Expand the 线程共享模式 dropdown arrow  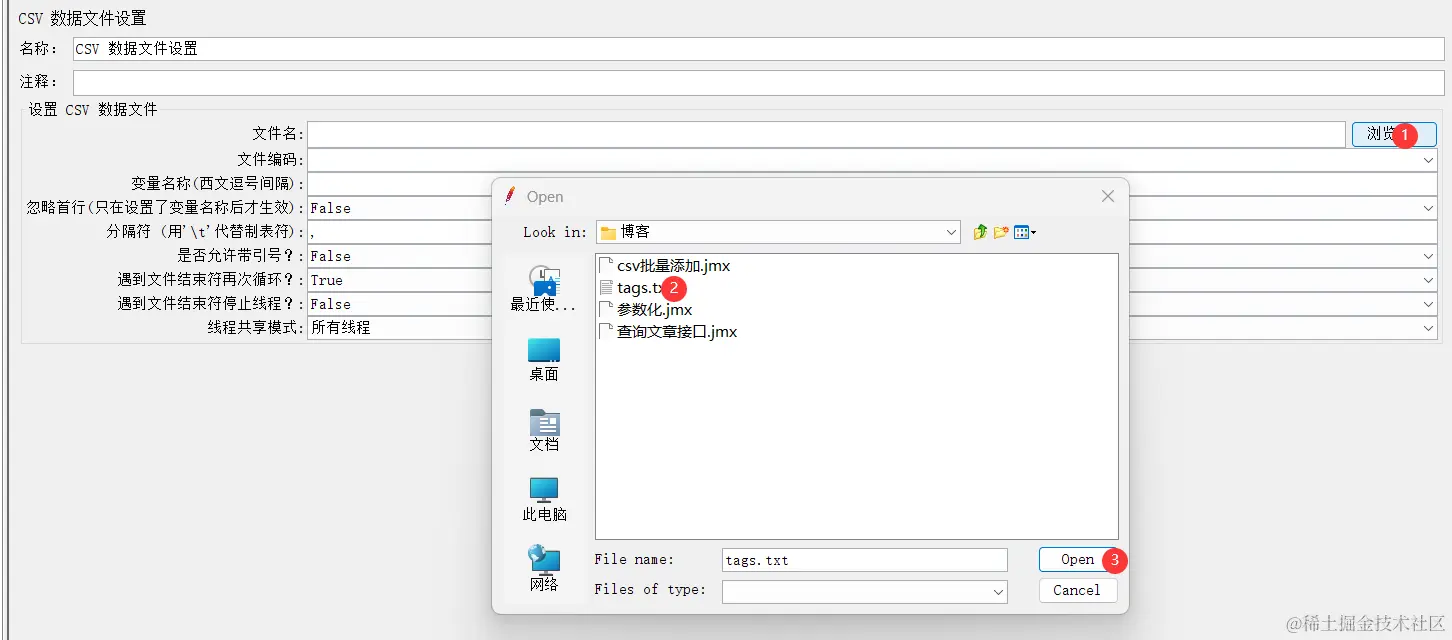tap(1428, 328)
